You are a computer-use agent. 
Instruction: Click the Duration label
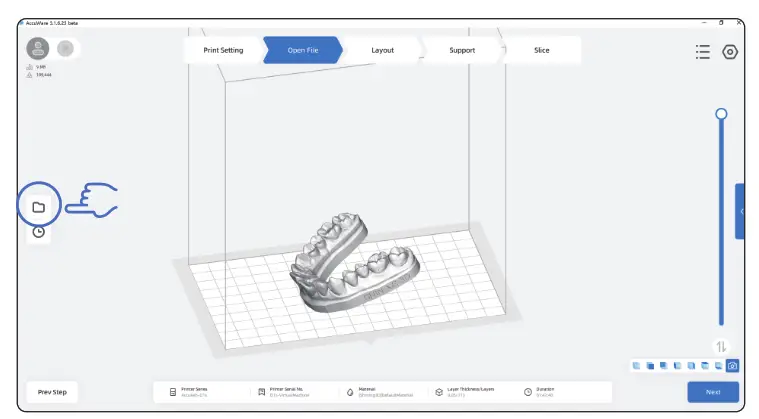545,389
